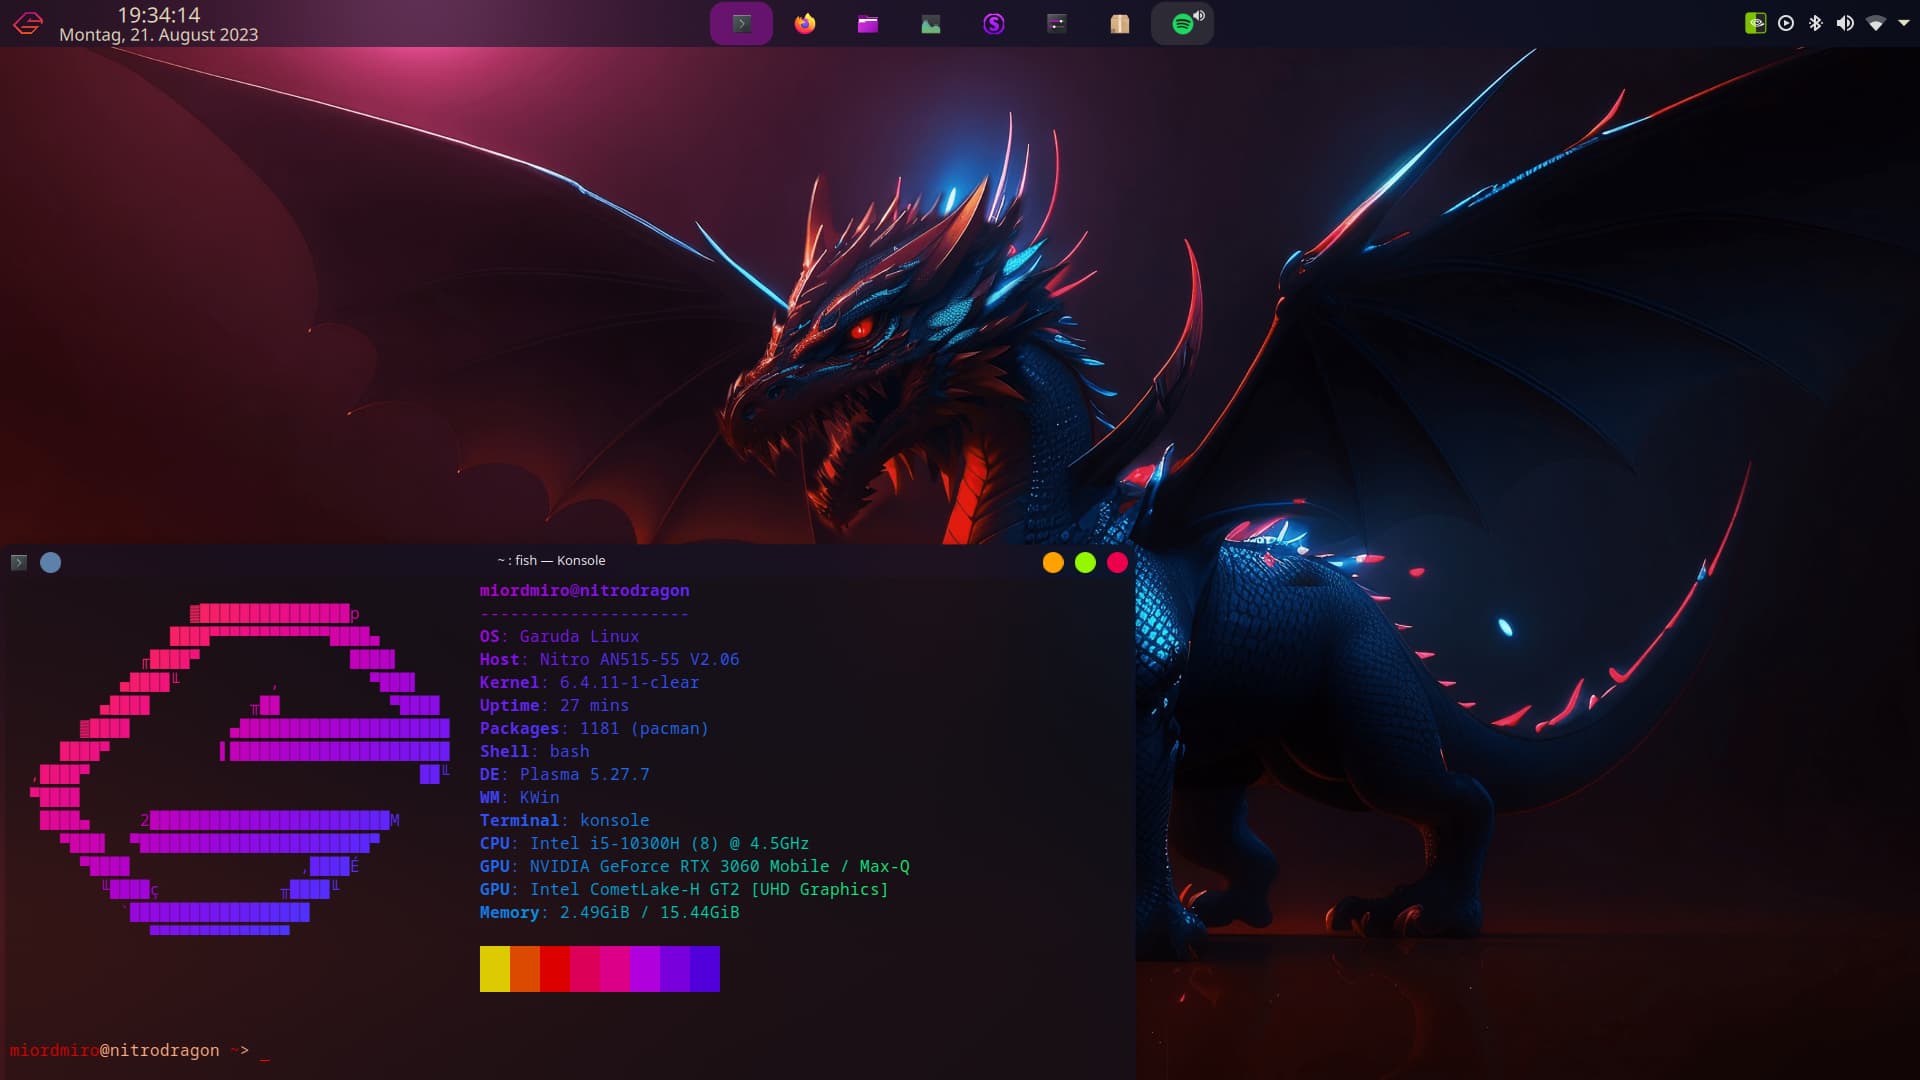
Task: Click the 'Kernel: 6.4.11-1-clear' line
Action: point(589,683)
